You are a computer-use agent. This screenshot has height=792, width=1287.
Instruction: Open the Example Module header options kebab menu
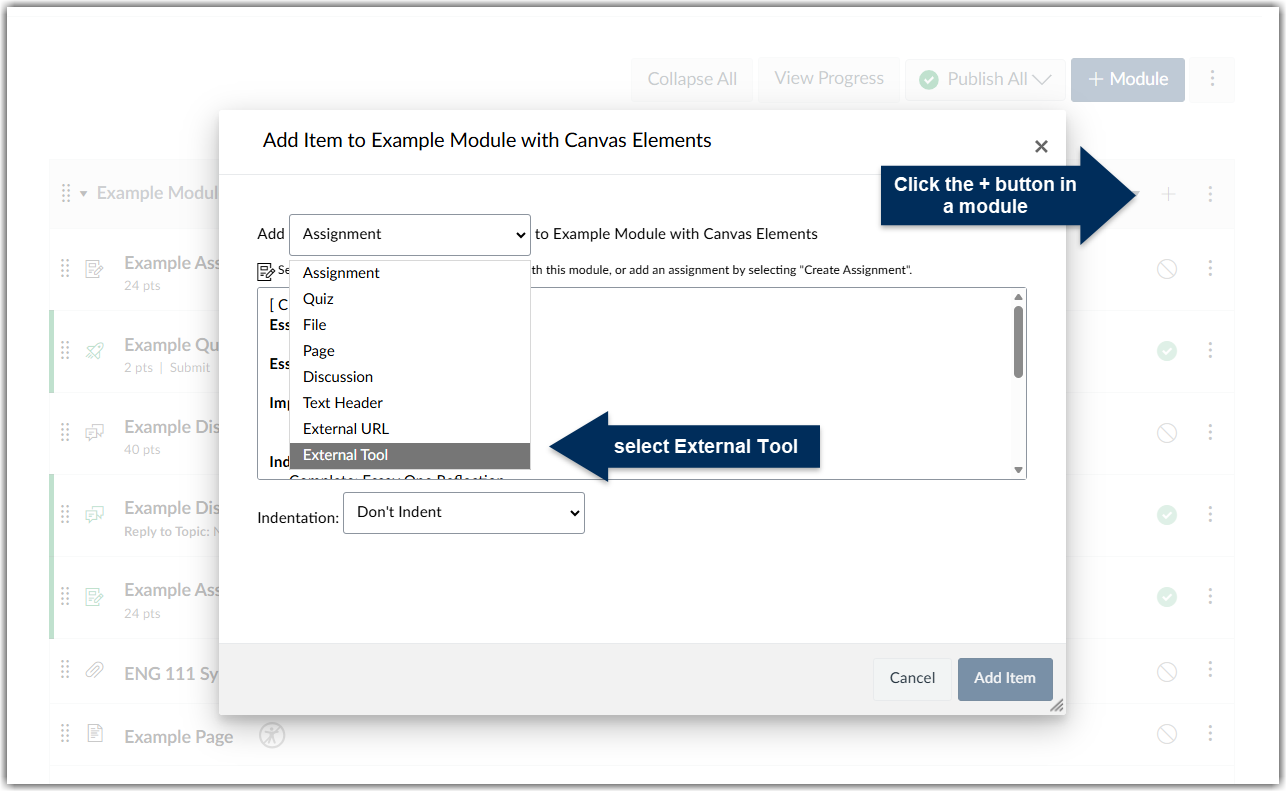tap(1210, 194)
